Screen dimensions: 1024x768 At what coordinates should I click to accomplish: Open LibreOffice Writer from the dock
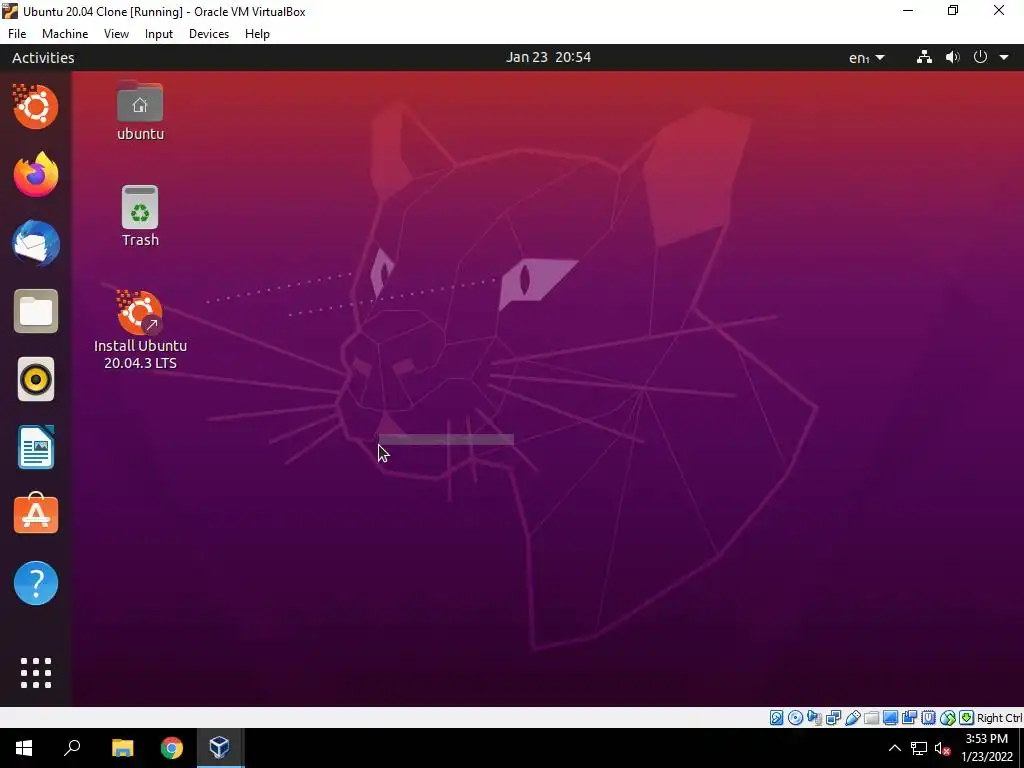[x=36, y=447]
